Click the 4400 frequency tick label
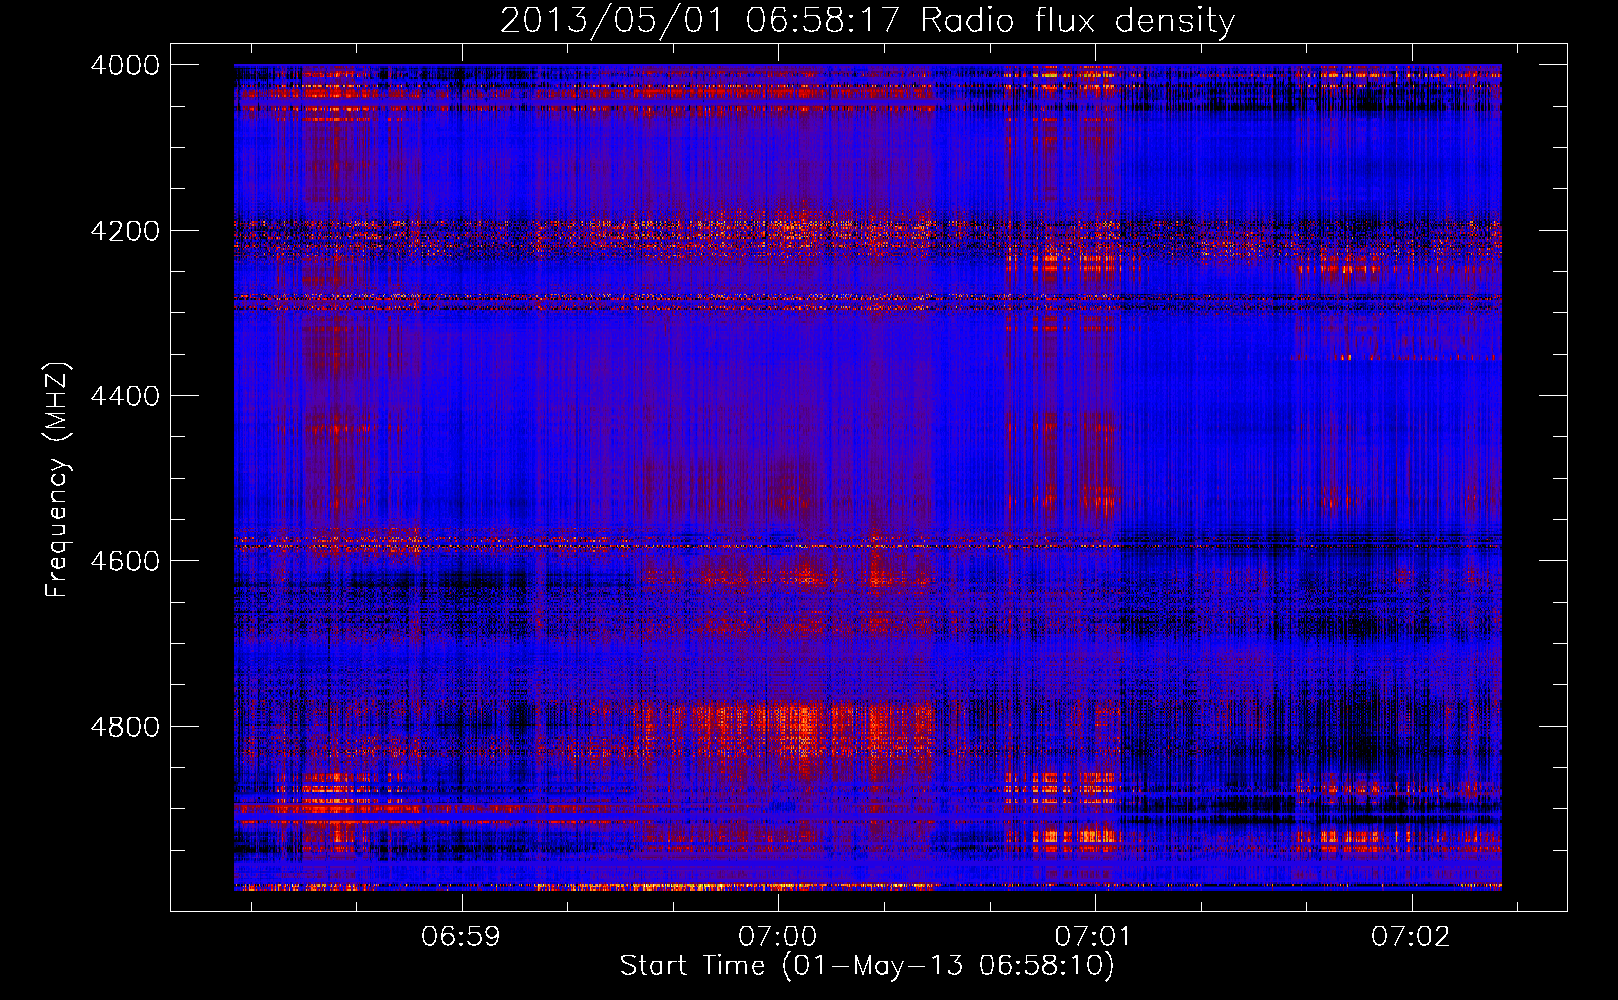The width and height of the screenshot is (1618, 1000). tap(125, 396)
